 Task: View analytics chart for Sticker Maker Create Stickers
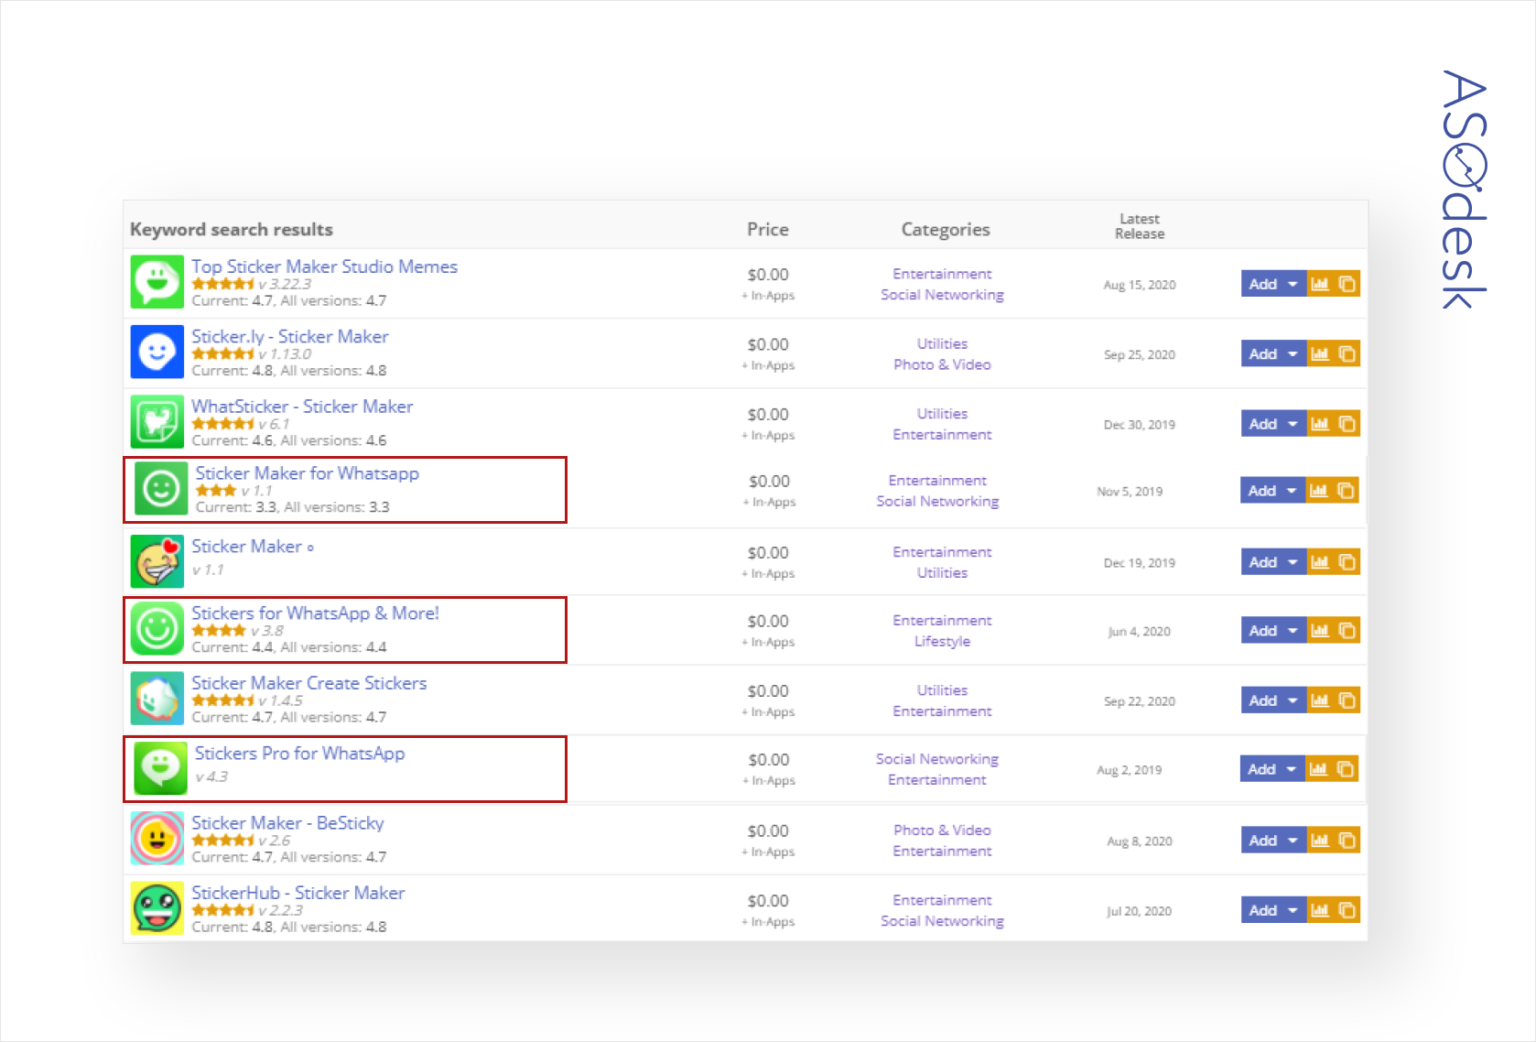point(1320,700)
